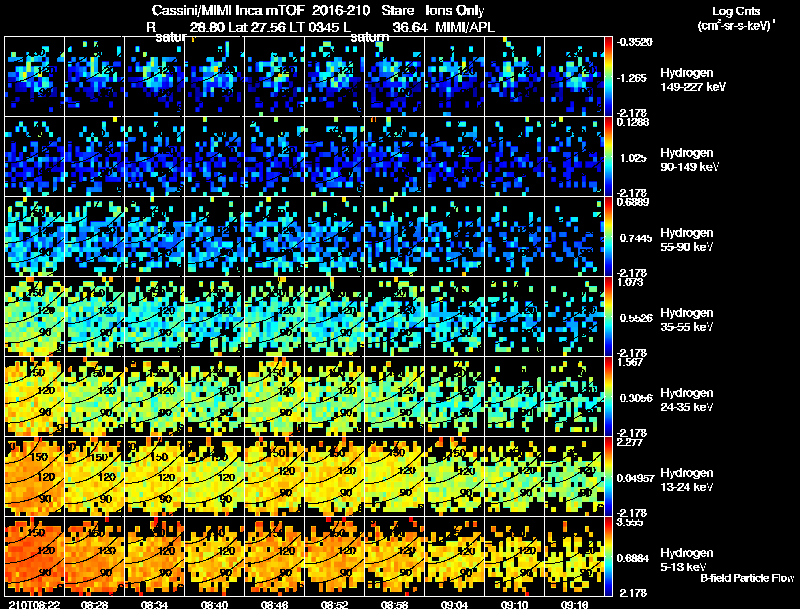This screenshot has width=800, height=609.
Task: Click the '0.5526' colorbar value
Action: tap(636, 318)
